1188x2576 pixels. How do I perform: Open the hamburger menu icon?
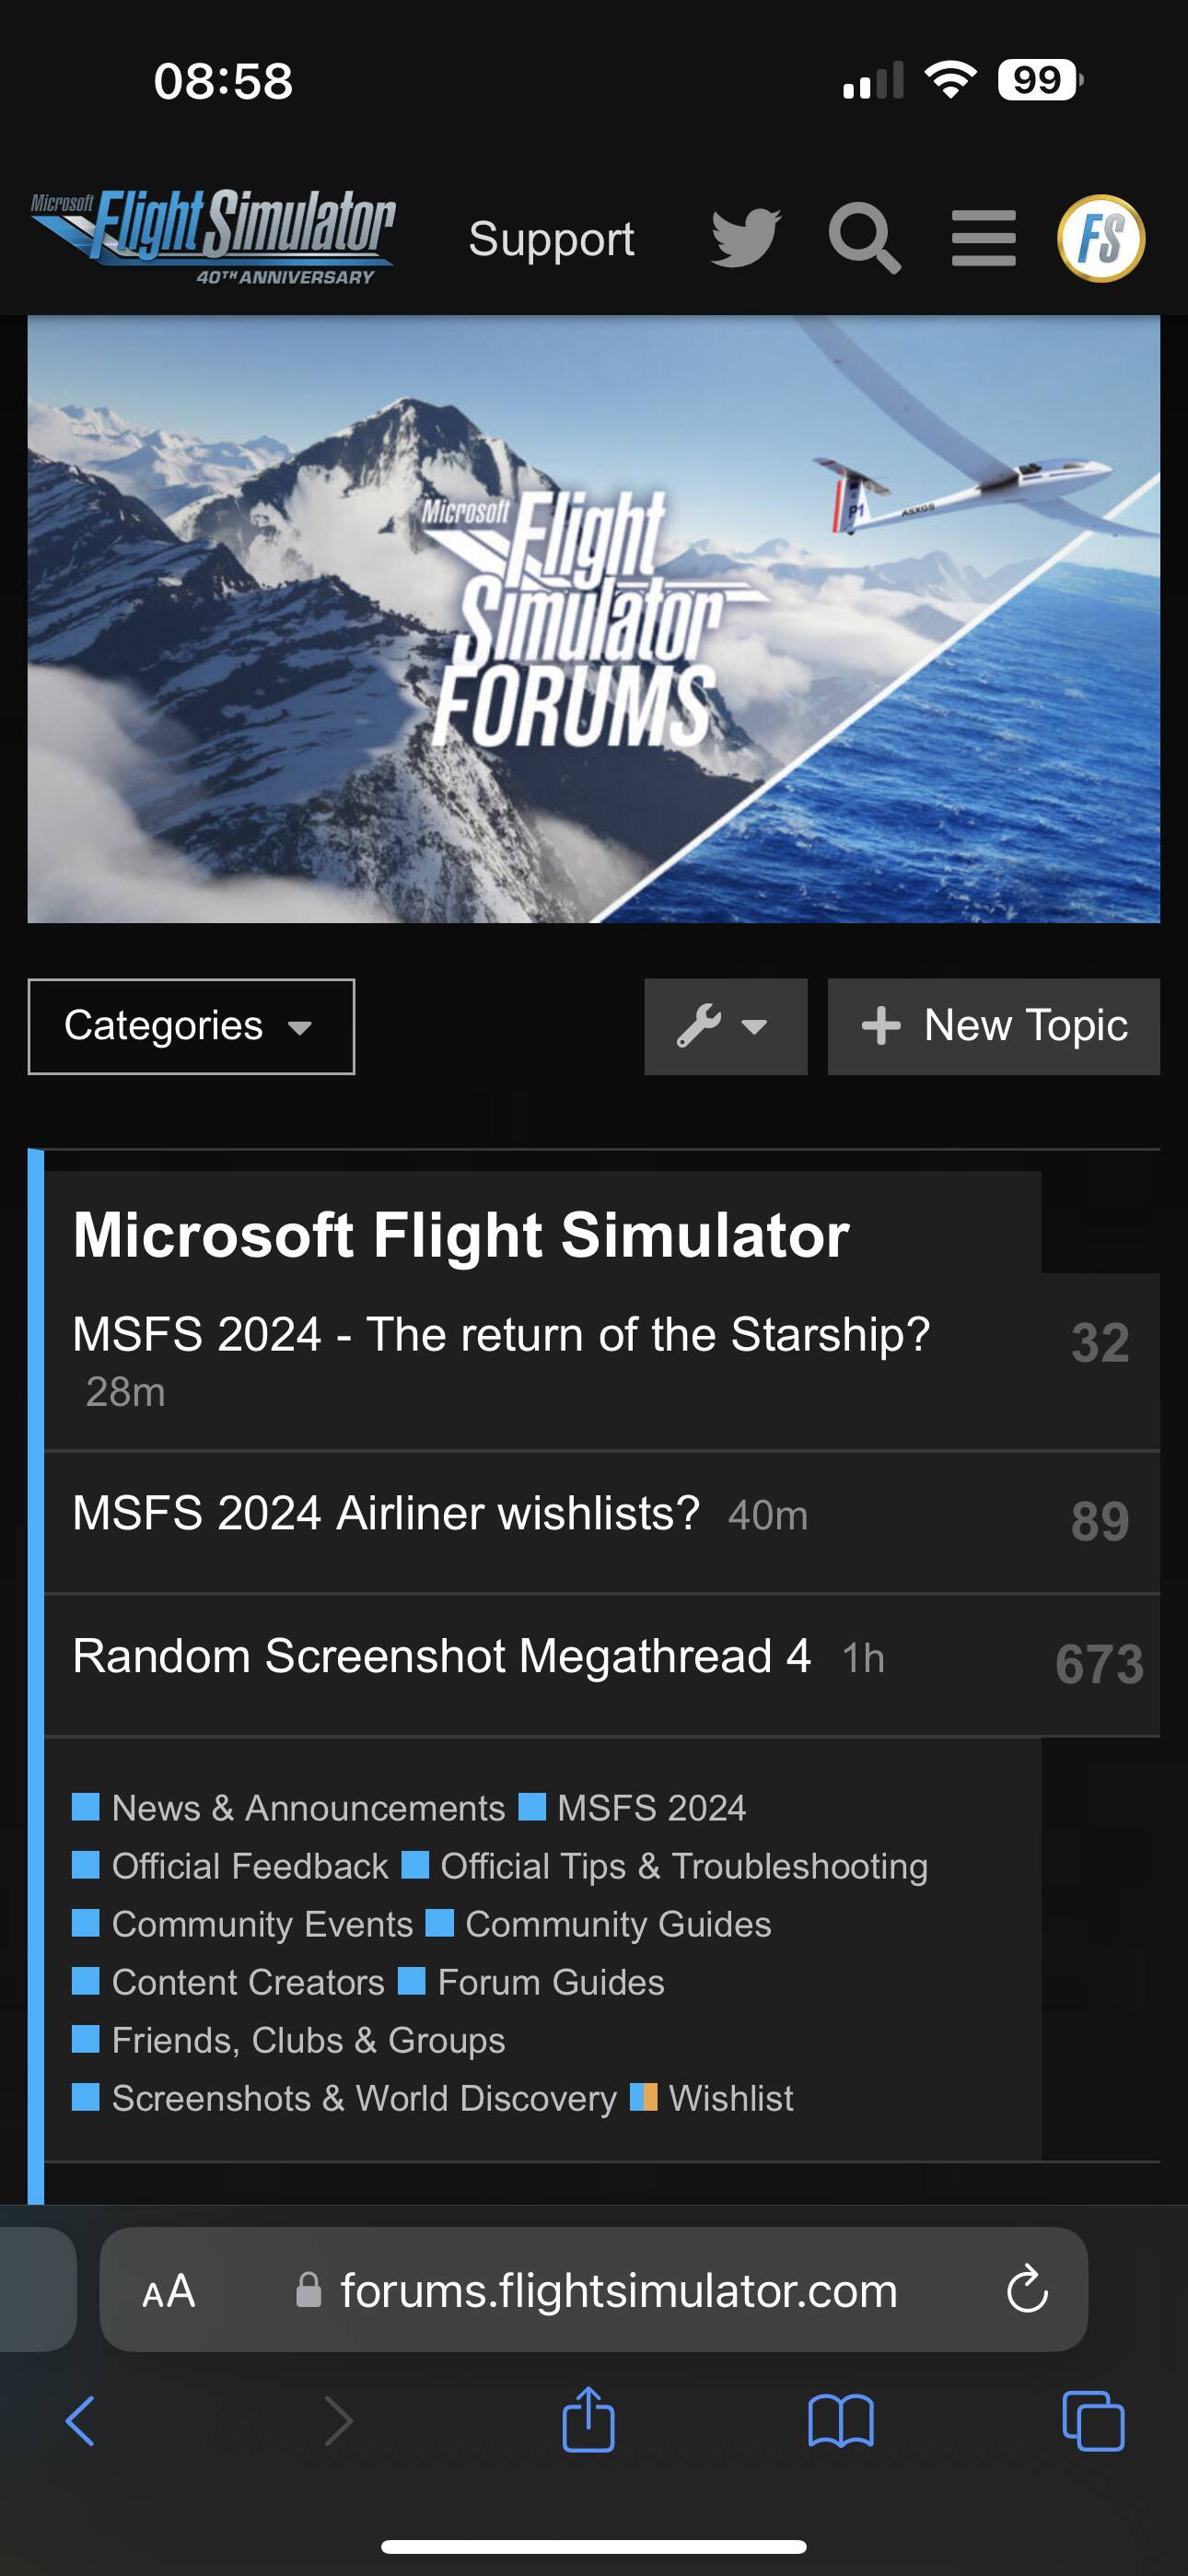pyautogui.click(x=983, y=238)
